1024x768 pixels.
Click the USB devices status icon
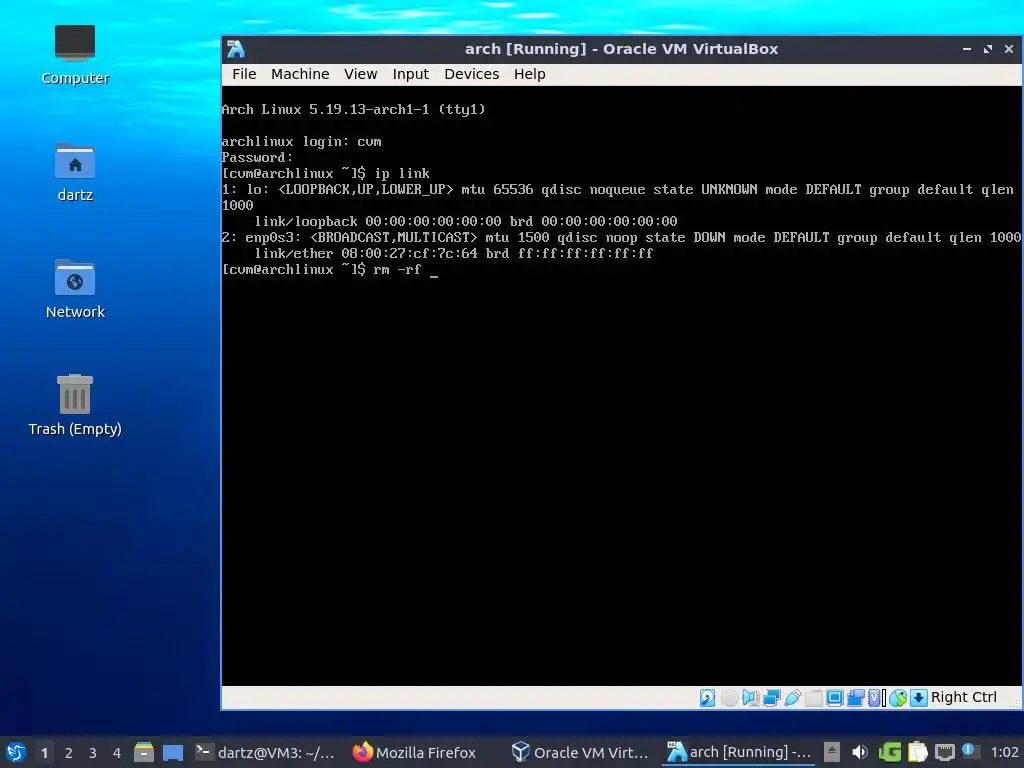click(x=792, y=697)
